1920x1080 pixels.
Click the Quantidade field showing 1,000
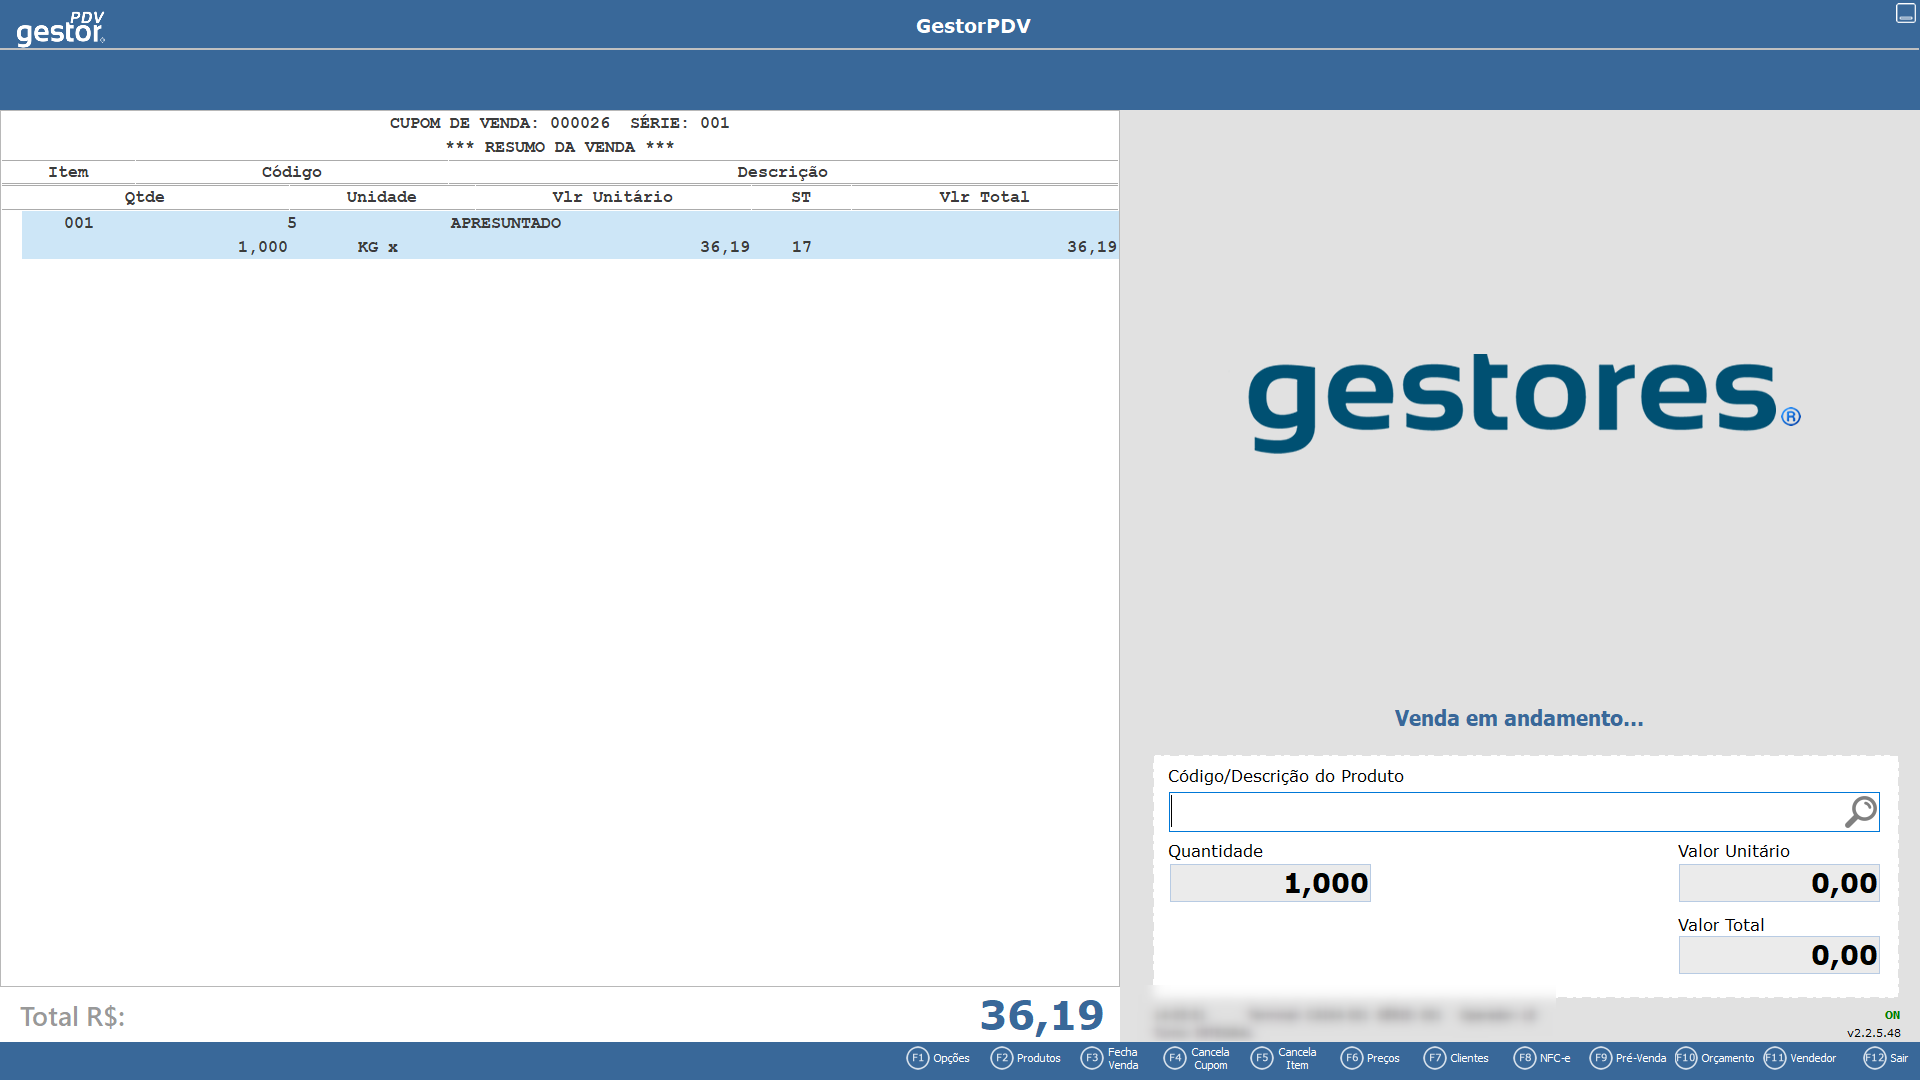(x=1270, y=883)
